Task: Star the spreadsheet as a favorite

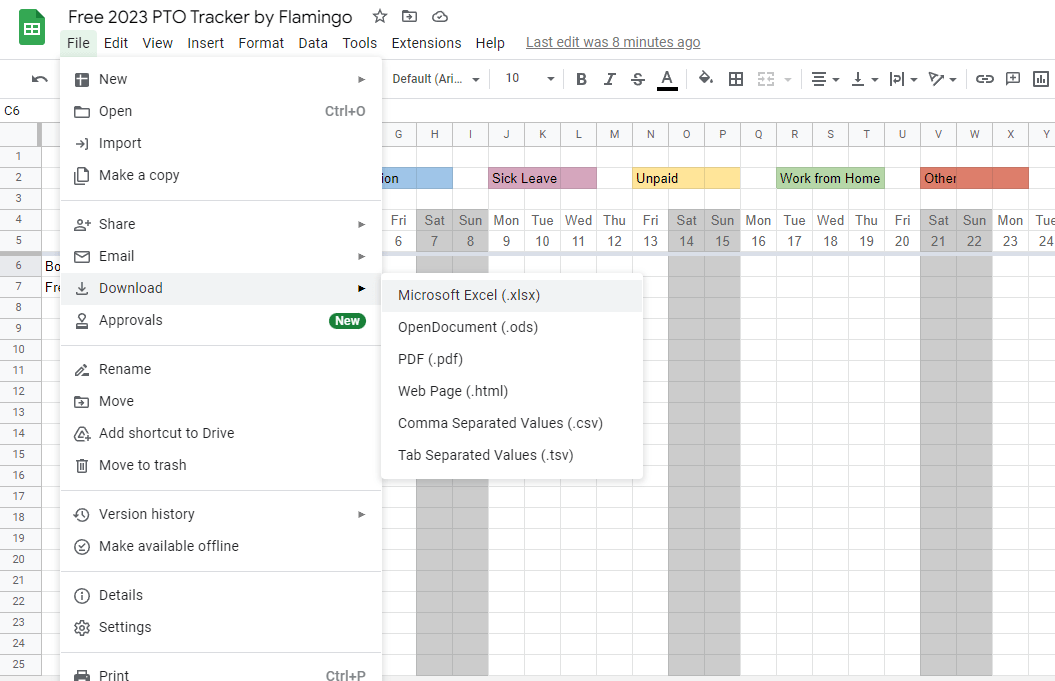Action: click(378, 16)
